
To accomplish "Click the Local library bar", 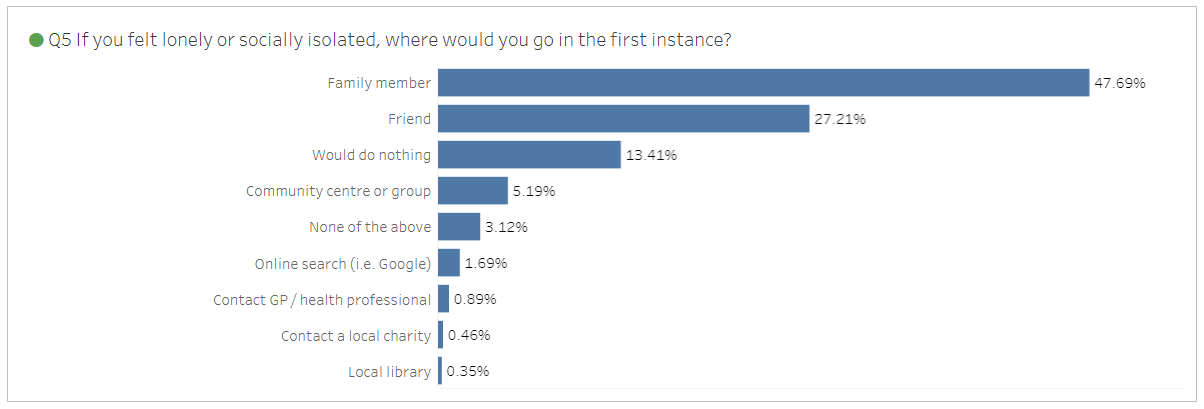I will [x=440, y=371].
